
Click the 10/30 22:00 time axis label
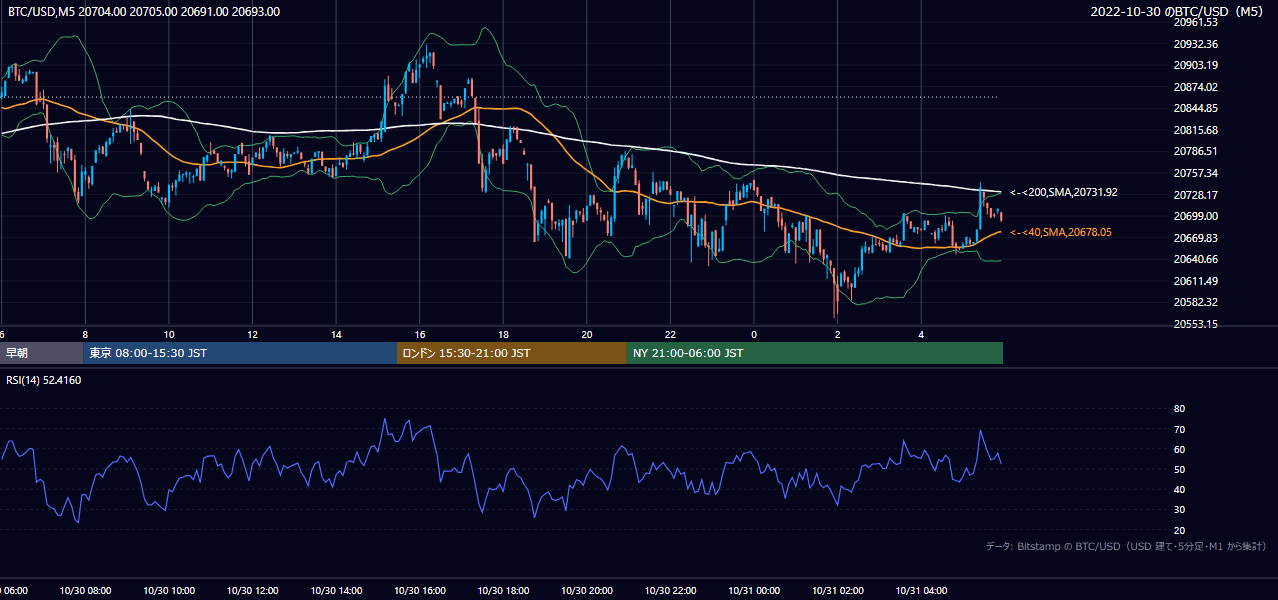(671, 591)
